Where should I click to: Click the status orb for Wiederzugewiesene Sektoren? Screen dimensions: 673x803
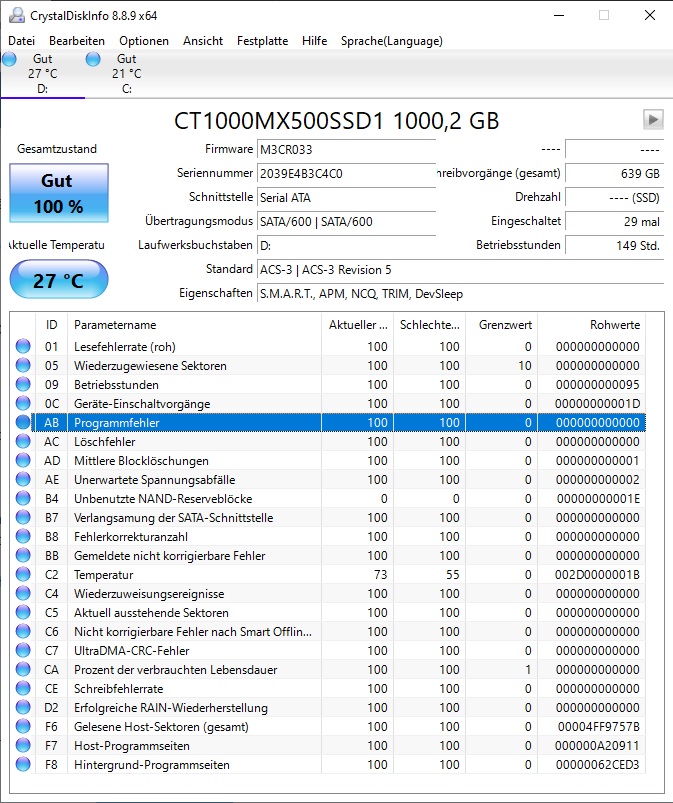pos(23,366)
